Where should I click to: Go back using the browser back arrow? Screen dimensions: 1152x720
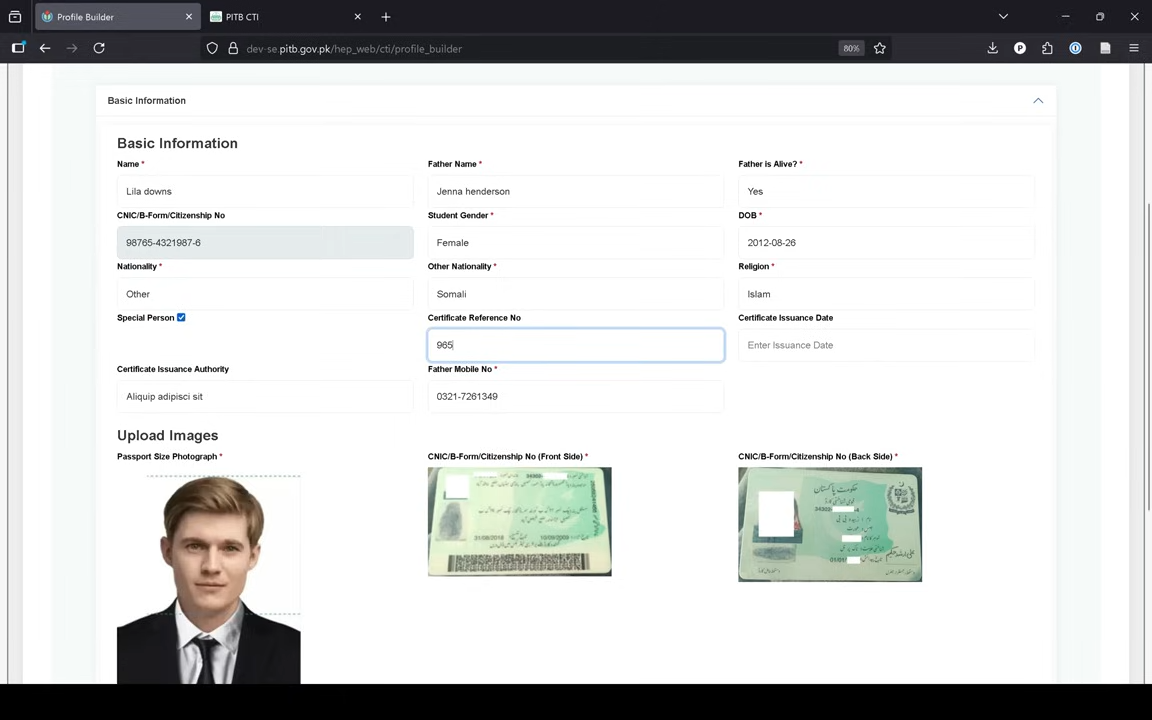point(45,48)
